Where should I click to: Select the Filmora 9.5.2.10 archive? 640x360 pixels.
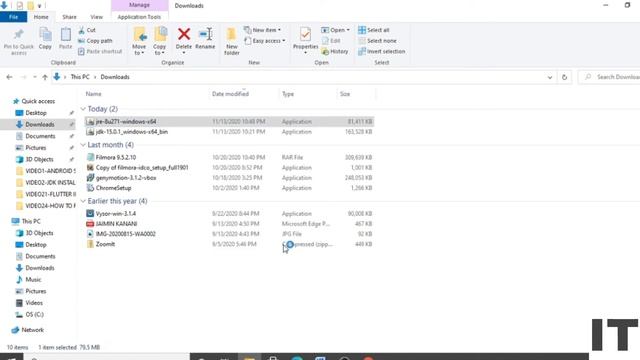pyautogui.click(x=229, y=157)
